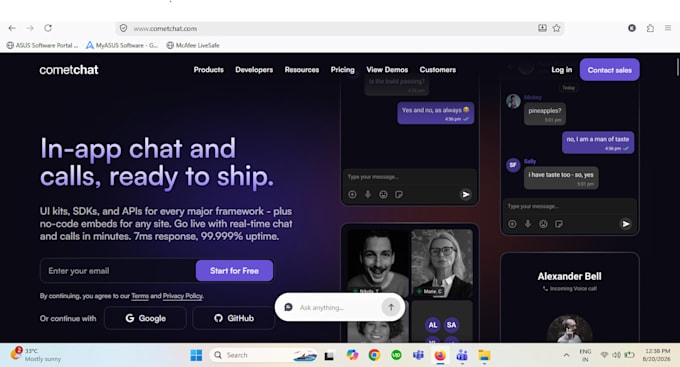The width and height of the screenshot is (680, 367).
Task: Click the Alexander Bell caller name
Action: click(x=569, y=276)
